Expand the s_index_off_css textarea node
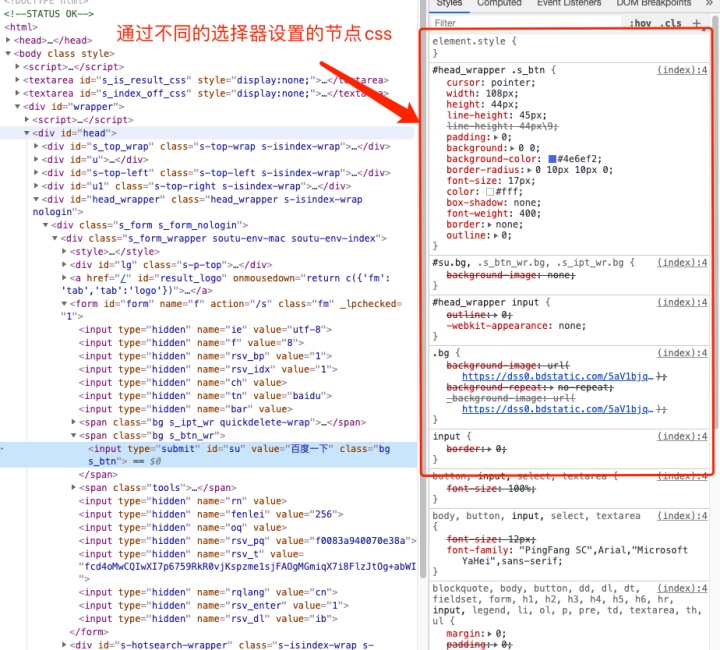This screenshot has width=720, height=650. click(17, 93)
